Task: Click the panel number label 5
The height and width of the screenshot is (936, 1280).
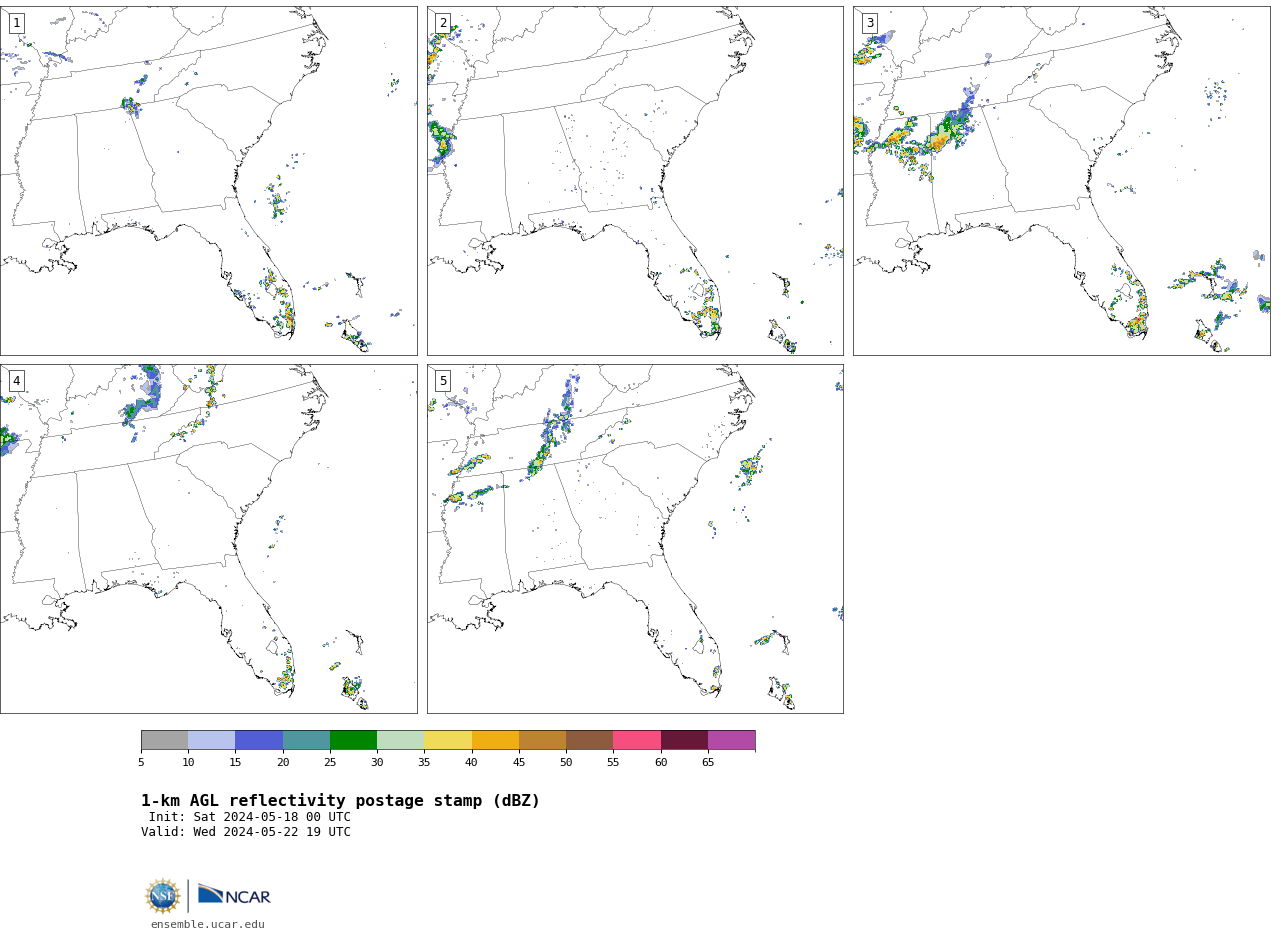Action: (x=443, y=381)
